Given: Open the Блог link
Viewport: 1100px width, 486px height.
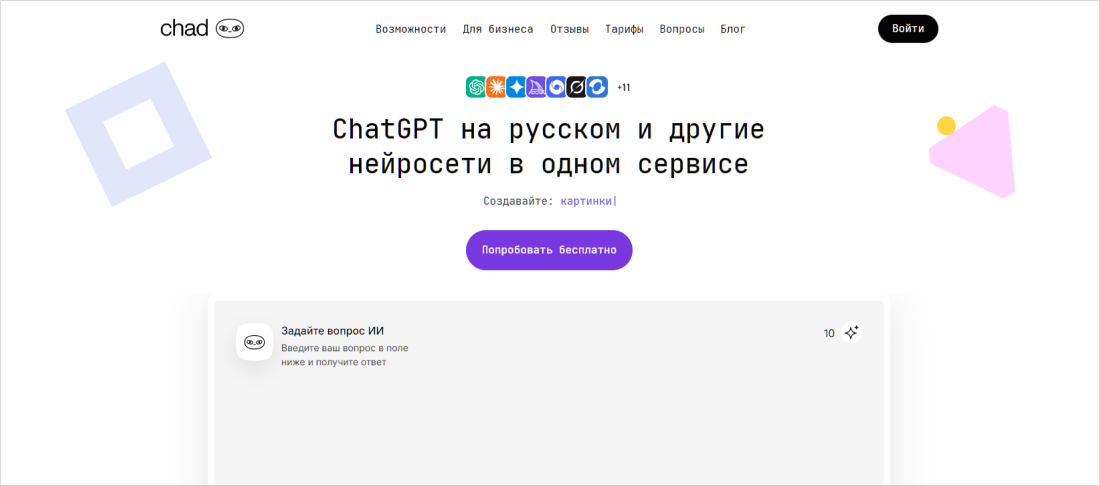Looking at the screenshot, I should point(733,29).
